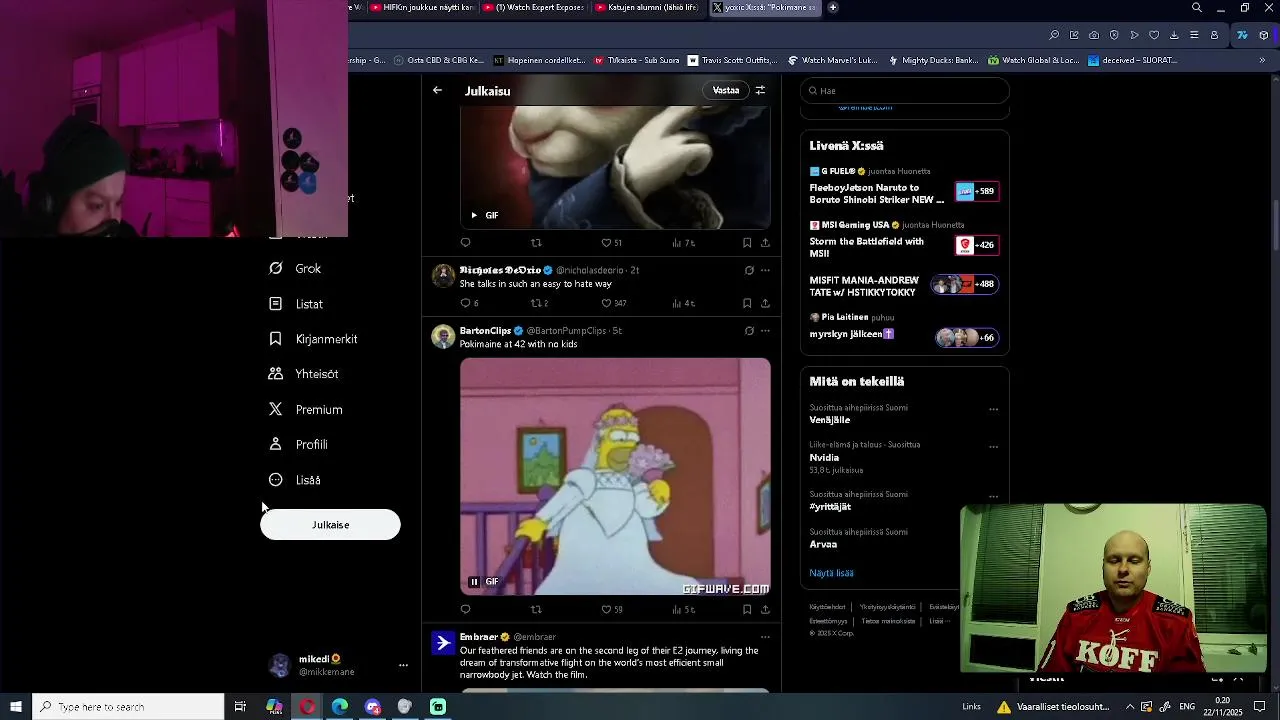
Task: Share Nicholas DeOrio's reply
Action: (765, 303)
